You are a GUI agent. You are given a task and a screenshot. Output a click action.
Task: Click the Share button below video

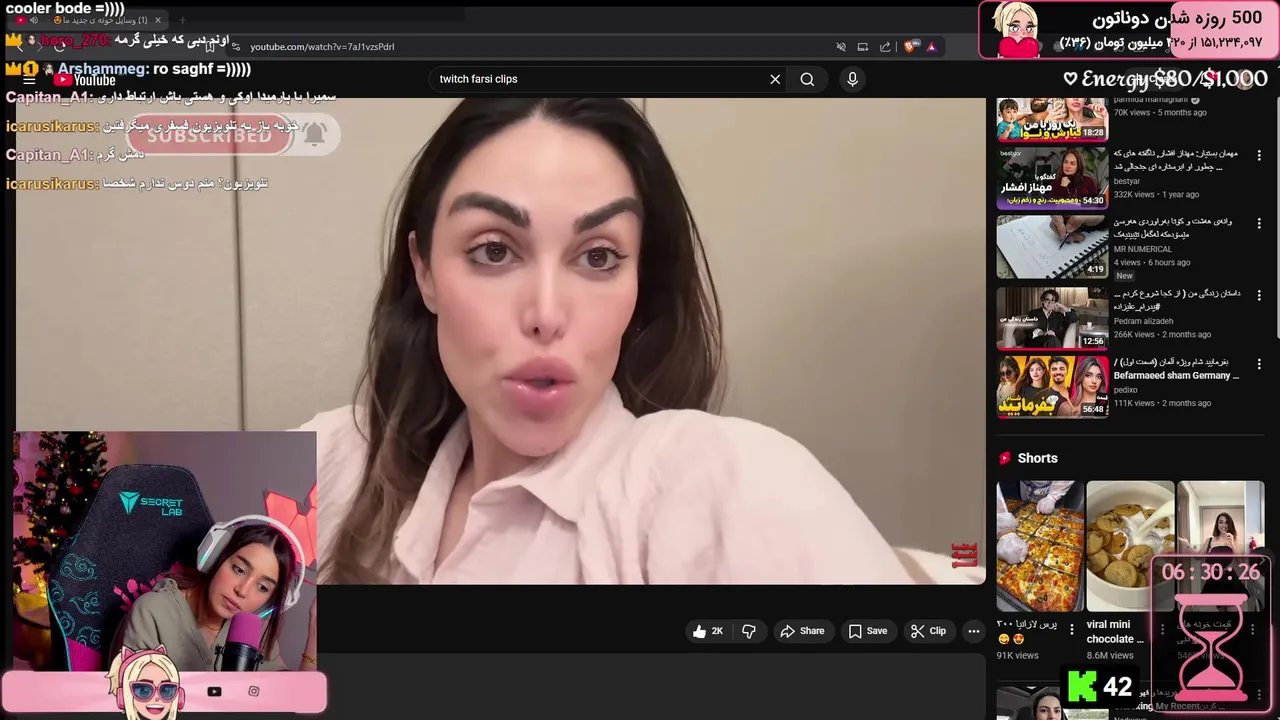point(802,631)
